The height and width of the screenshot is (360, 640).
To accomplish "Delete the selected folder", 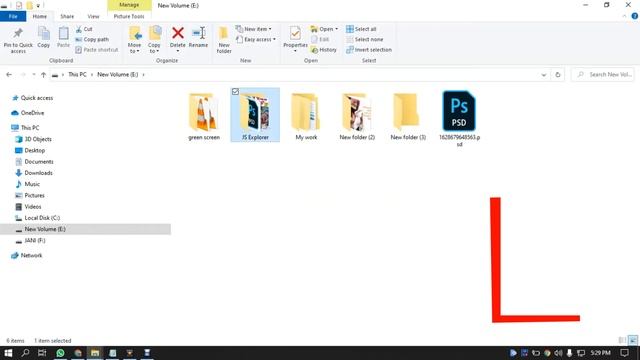I will point(178,39).
